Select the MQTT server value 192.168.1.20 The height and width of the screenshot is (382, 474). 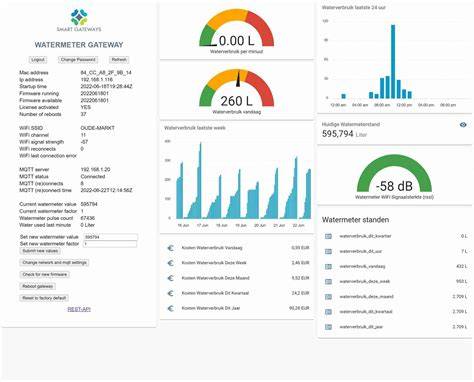pos(95,170)
